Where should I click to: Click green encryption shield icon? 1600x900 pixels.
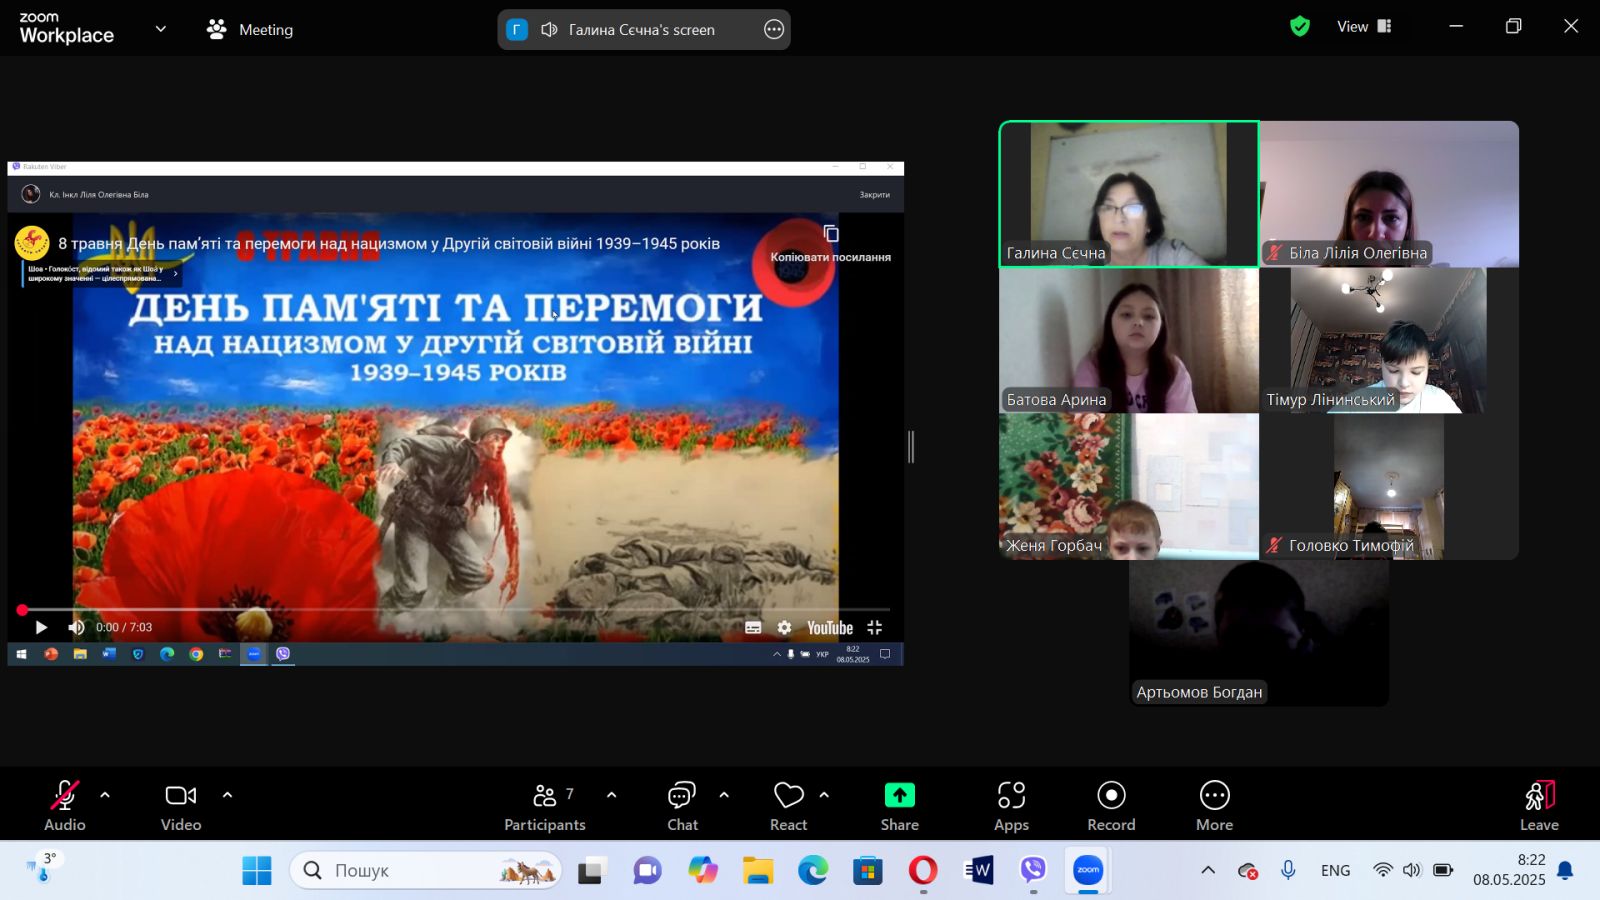[1300, 27]
